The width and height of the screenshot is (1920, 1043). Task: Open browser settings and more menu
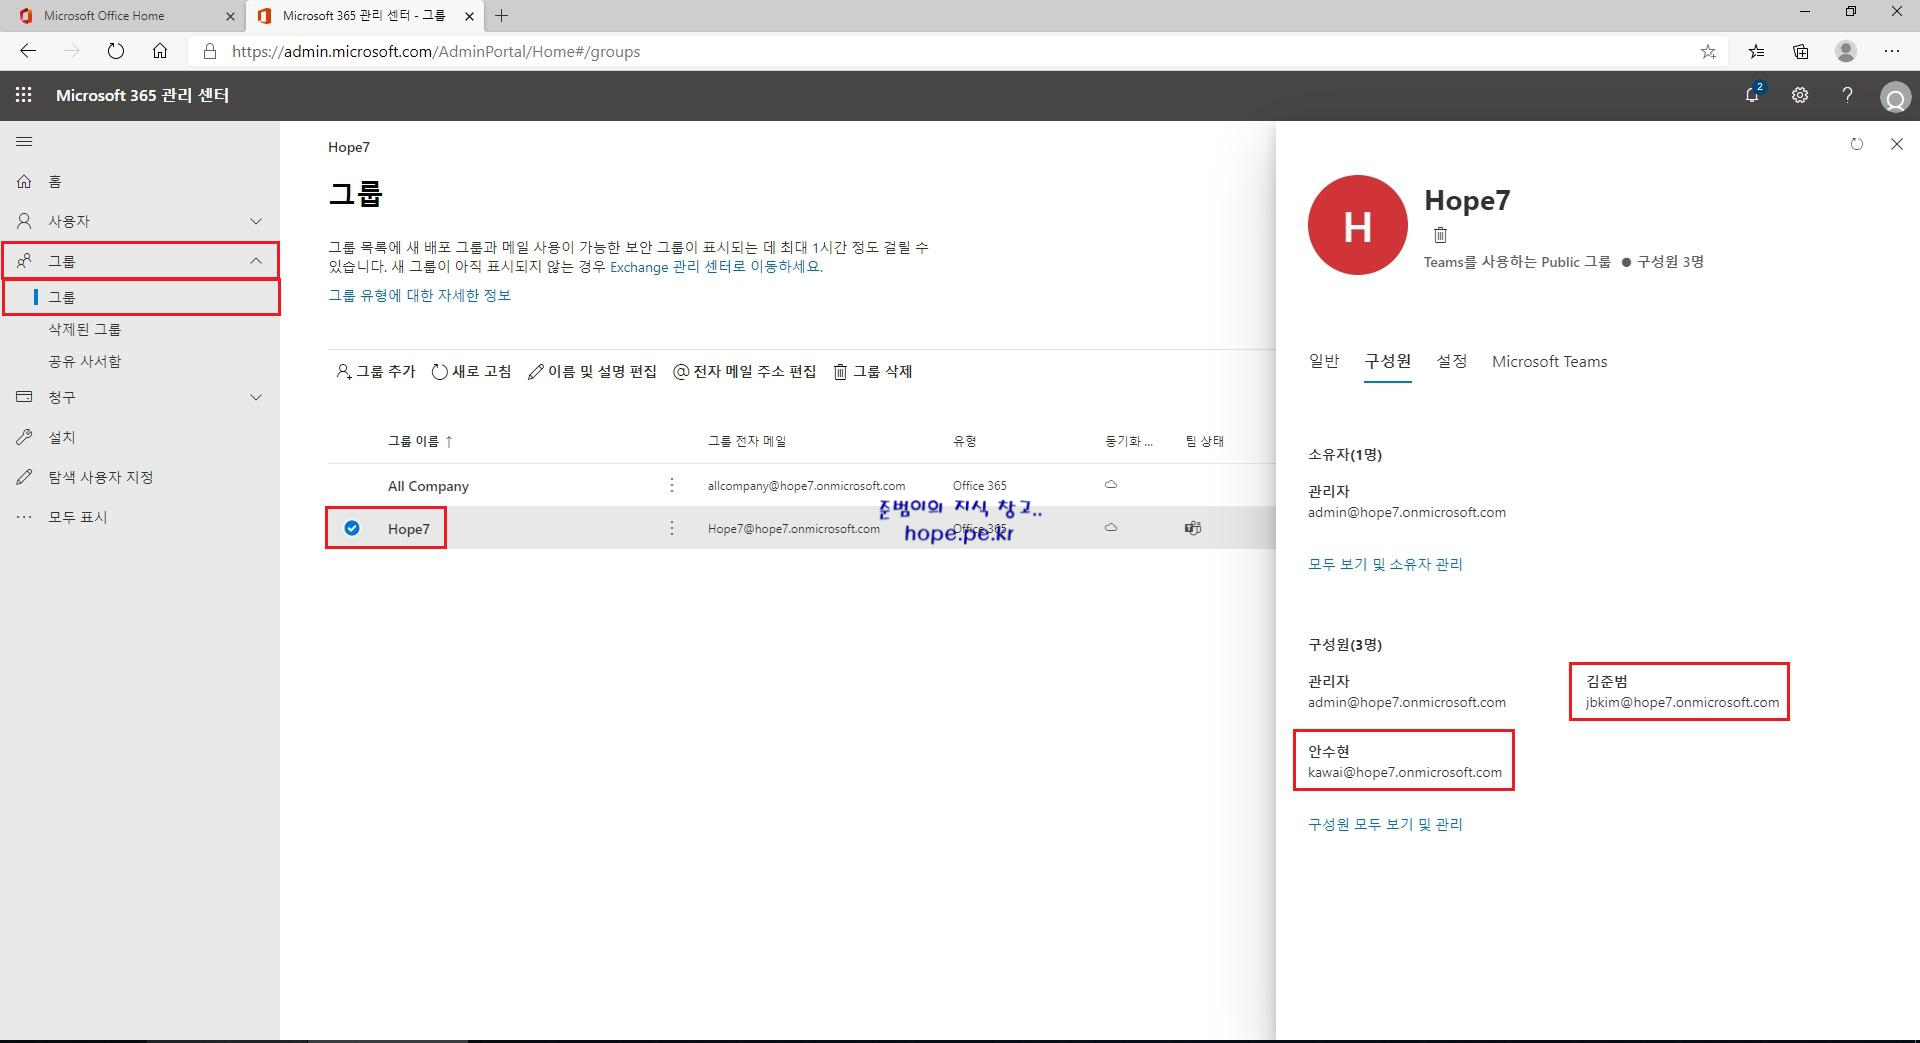tap(1892, 51)
